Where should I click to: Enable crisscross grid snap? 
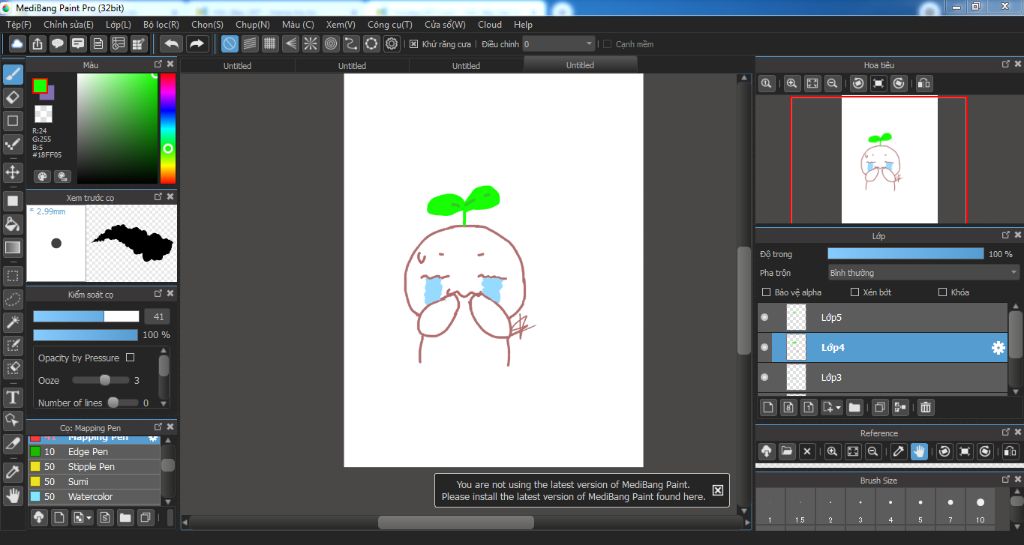(x=270, y=44)
